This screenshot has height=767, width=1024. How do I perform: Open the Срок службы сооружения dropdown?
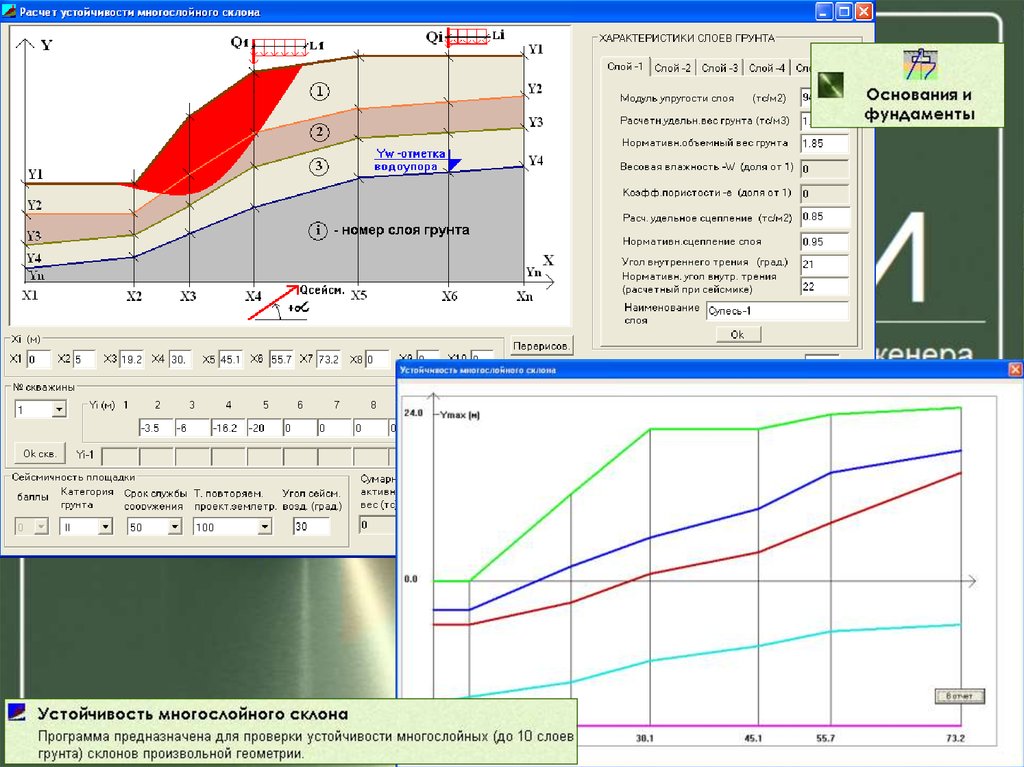[x=174, y=527]
